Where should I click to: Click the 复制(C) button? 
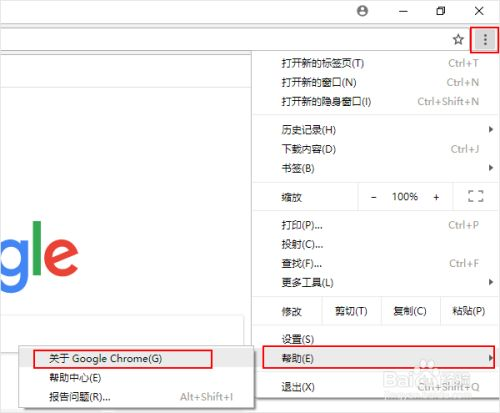[x=410, y=311]
